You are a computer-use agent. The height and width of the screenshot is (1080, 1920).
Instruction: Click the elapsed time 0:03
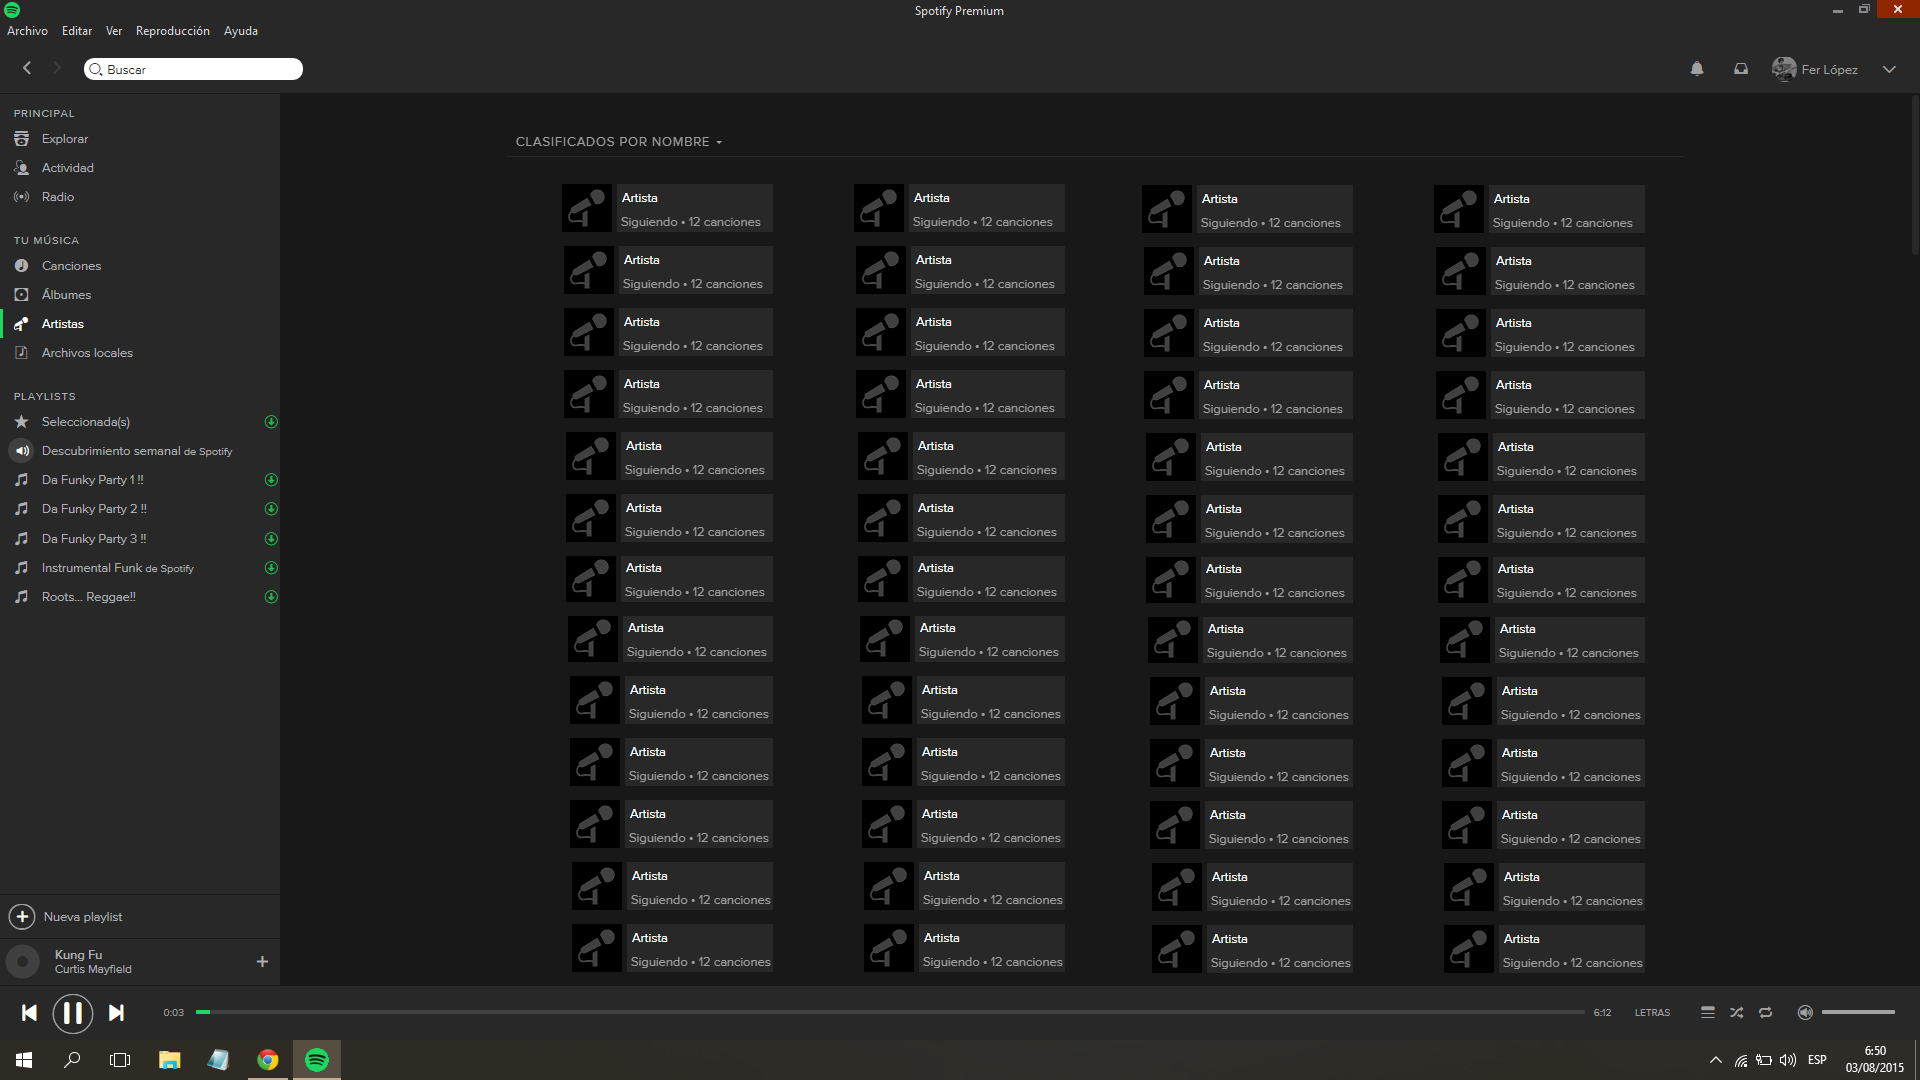click(x=174, y=1013)
